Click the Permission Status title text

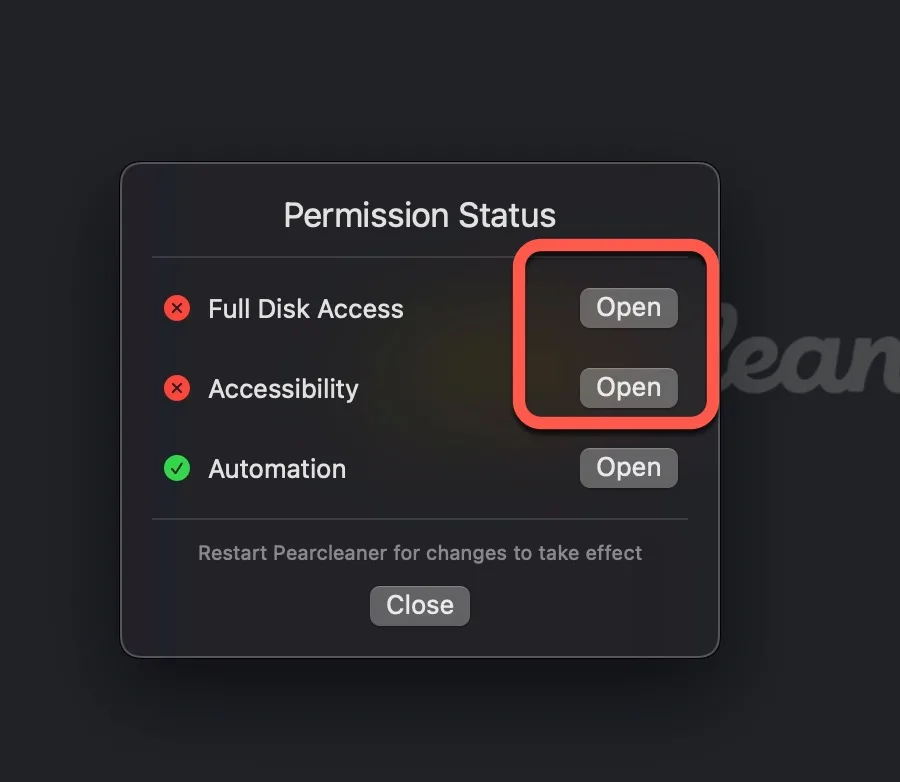tap(419, 215)
